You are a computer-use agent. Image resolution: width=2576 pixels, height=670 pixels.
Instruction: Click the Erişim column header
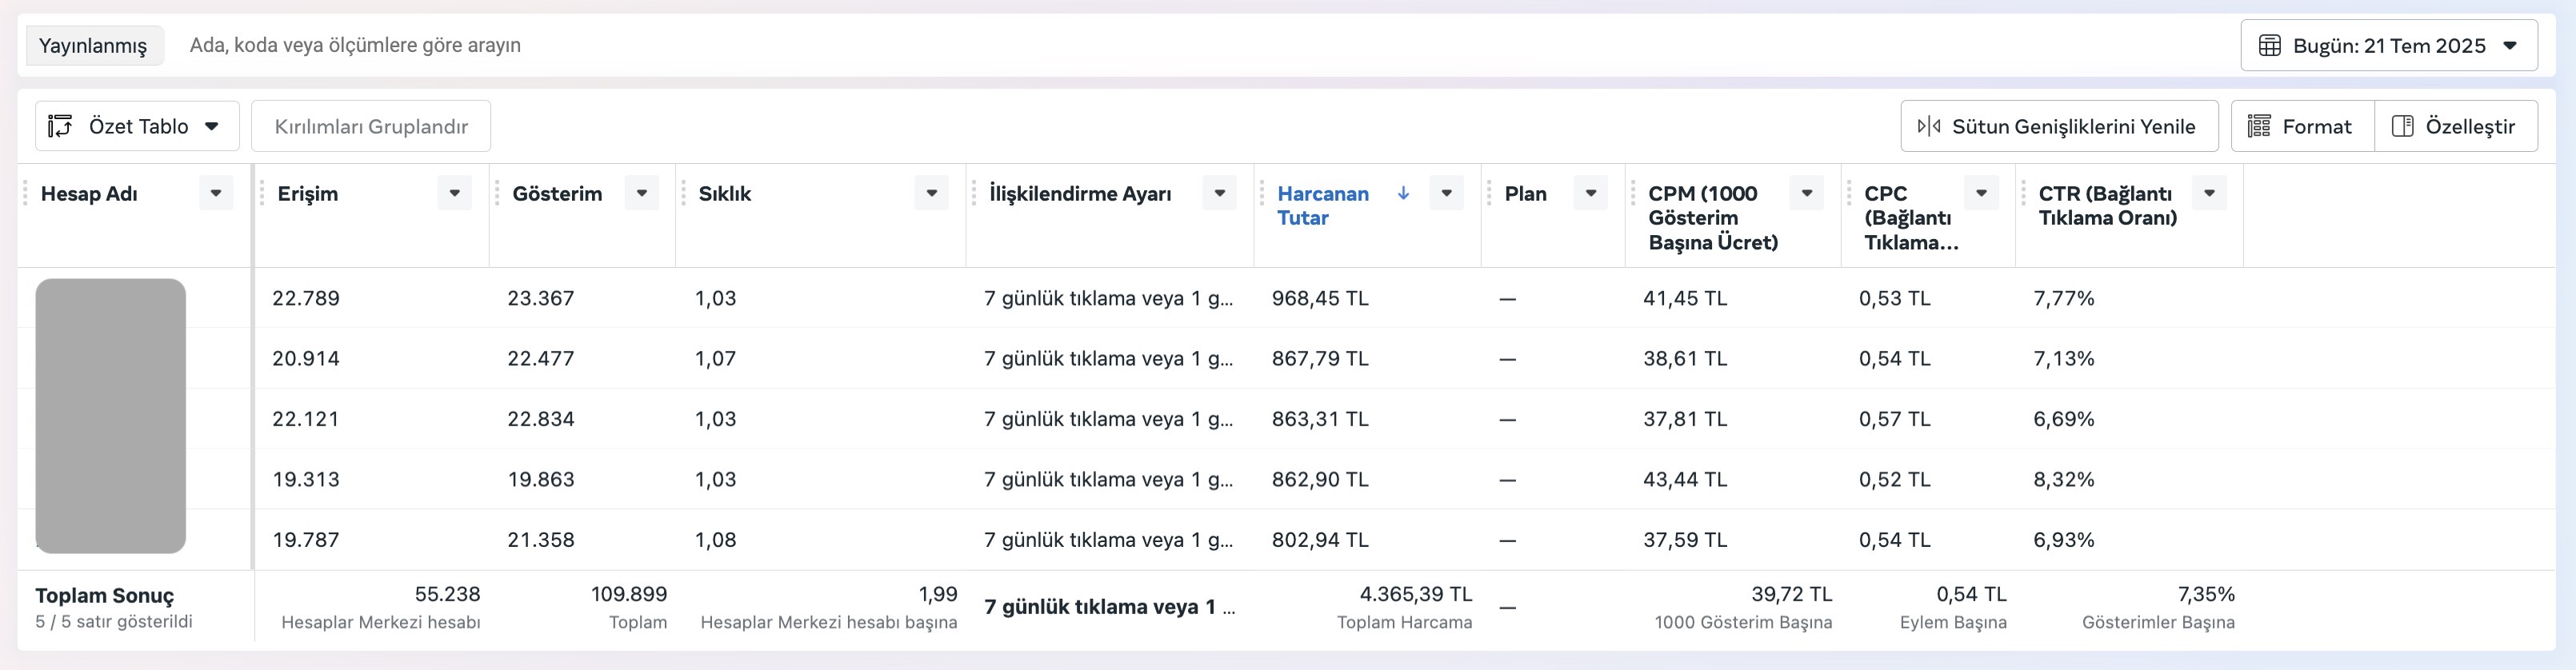click(307, 193)
